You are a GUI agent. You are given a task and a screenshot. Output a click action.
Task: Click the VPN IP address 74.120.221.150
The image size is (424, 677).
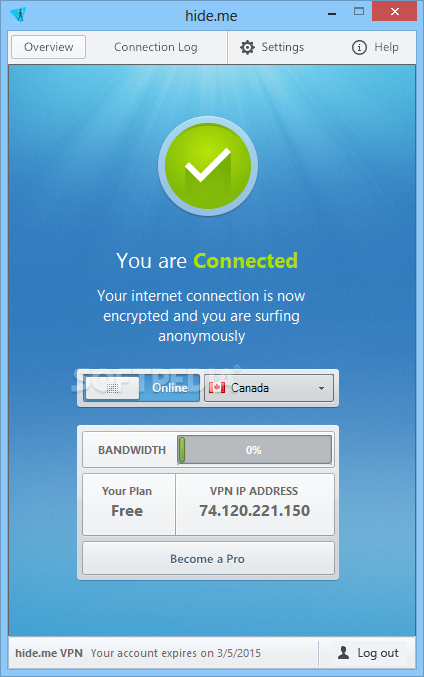pyautogui.click(x=254, y=511)
